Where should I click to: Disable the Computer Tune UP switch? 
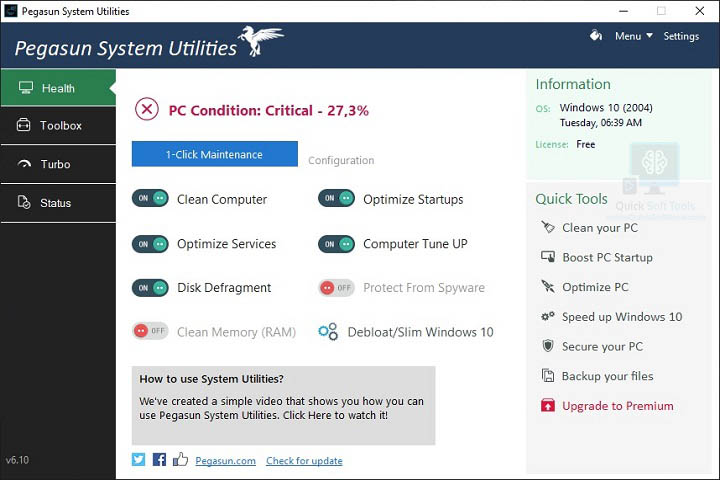[337, 244]
